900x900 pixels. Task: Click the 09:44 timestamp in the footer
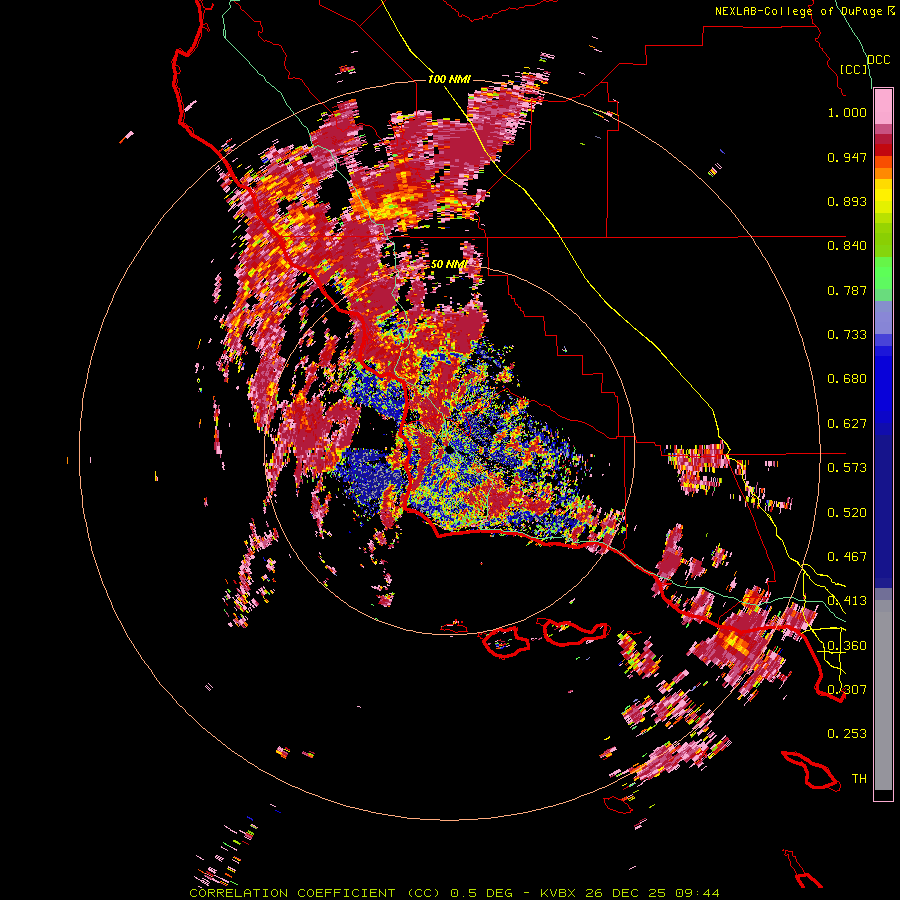point(697,893)
